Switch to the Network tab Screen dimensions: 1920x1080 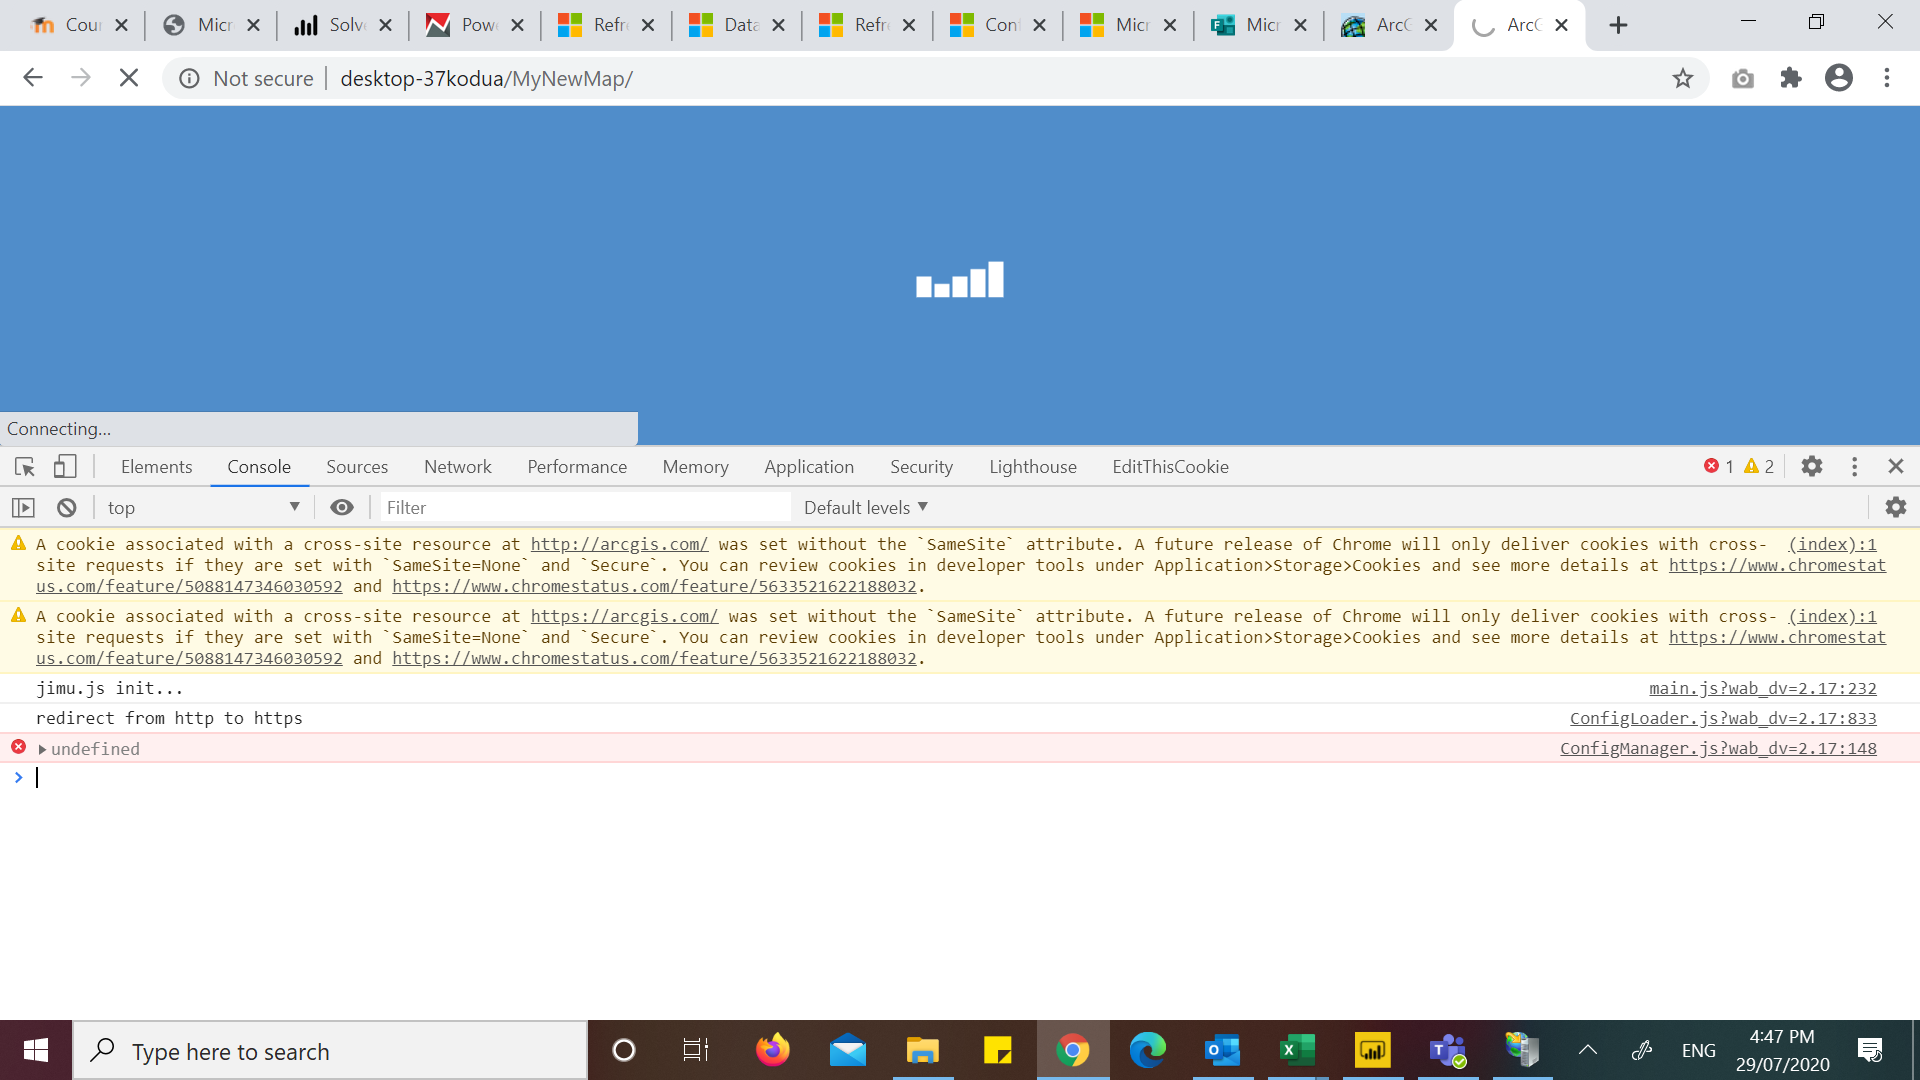[457, 467]
